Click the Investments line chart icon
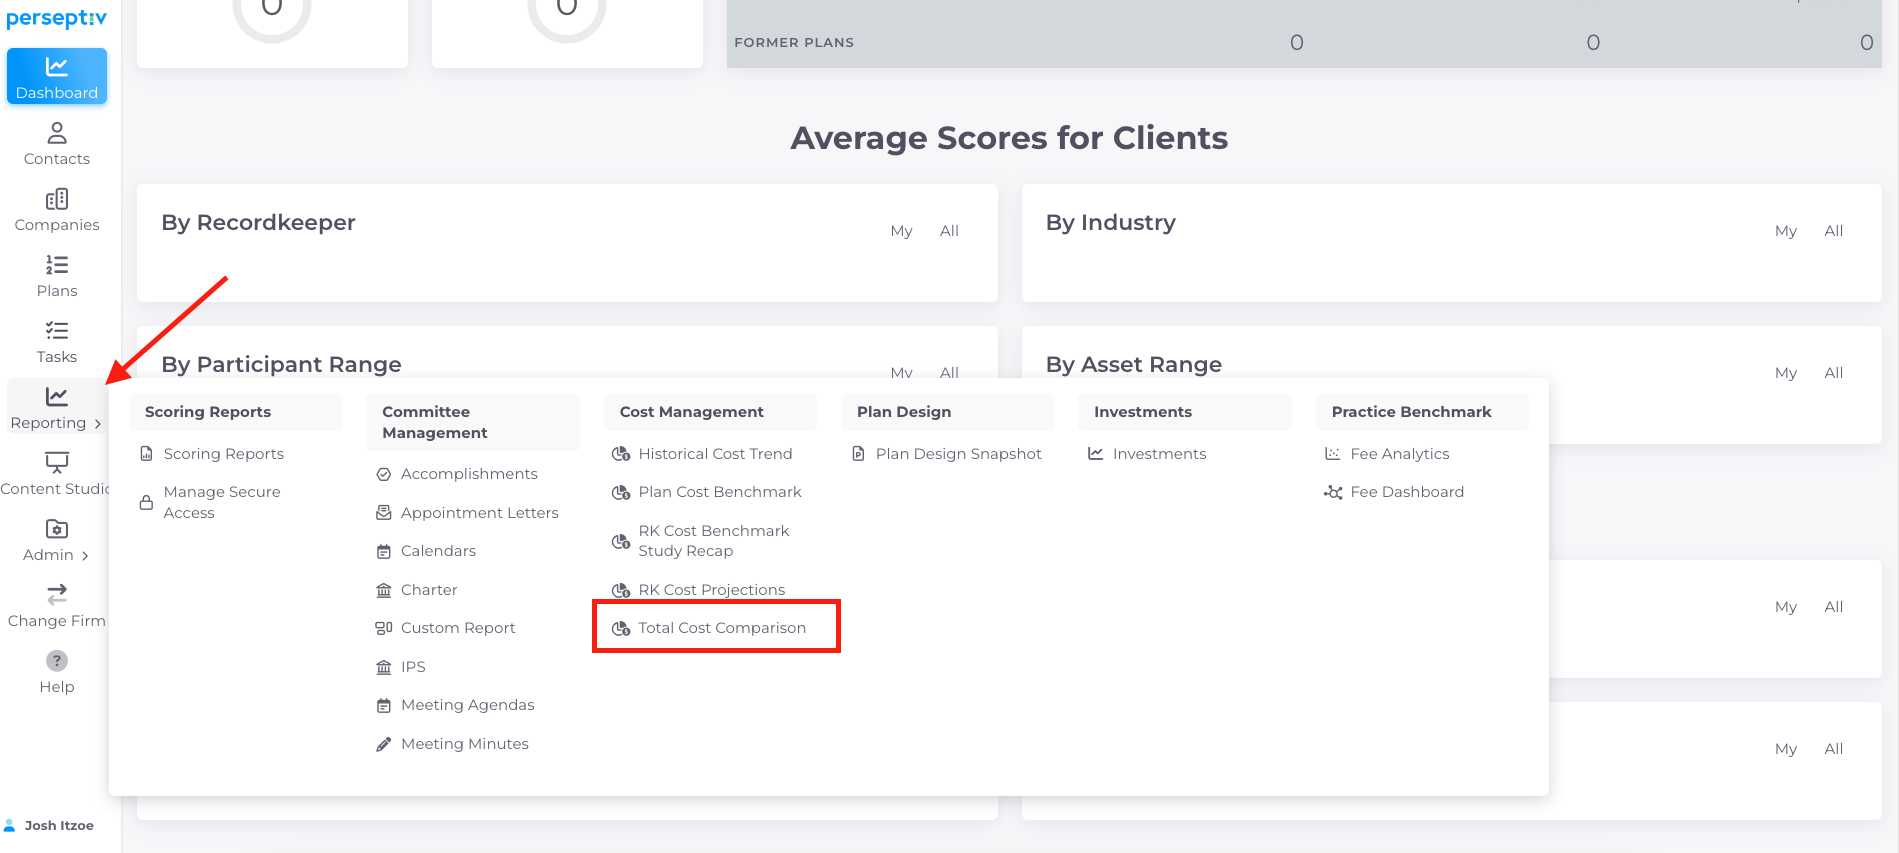1899x853 pixels. pos(1096,454)
